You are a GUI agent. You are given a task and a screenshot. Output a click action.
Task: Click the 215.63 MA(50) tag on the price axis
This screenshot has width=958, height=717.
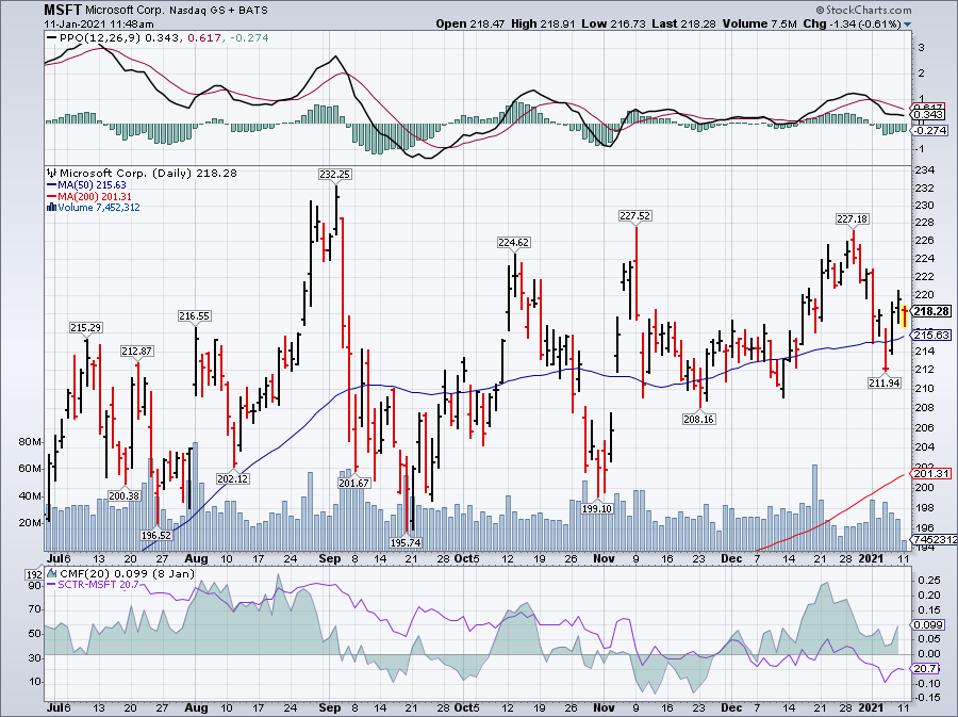point(931,335)
